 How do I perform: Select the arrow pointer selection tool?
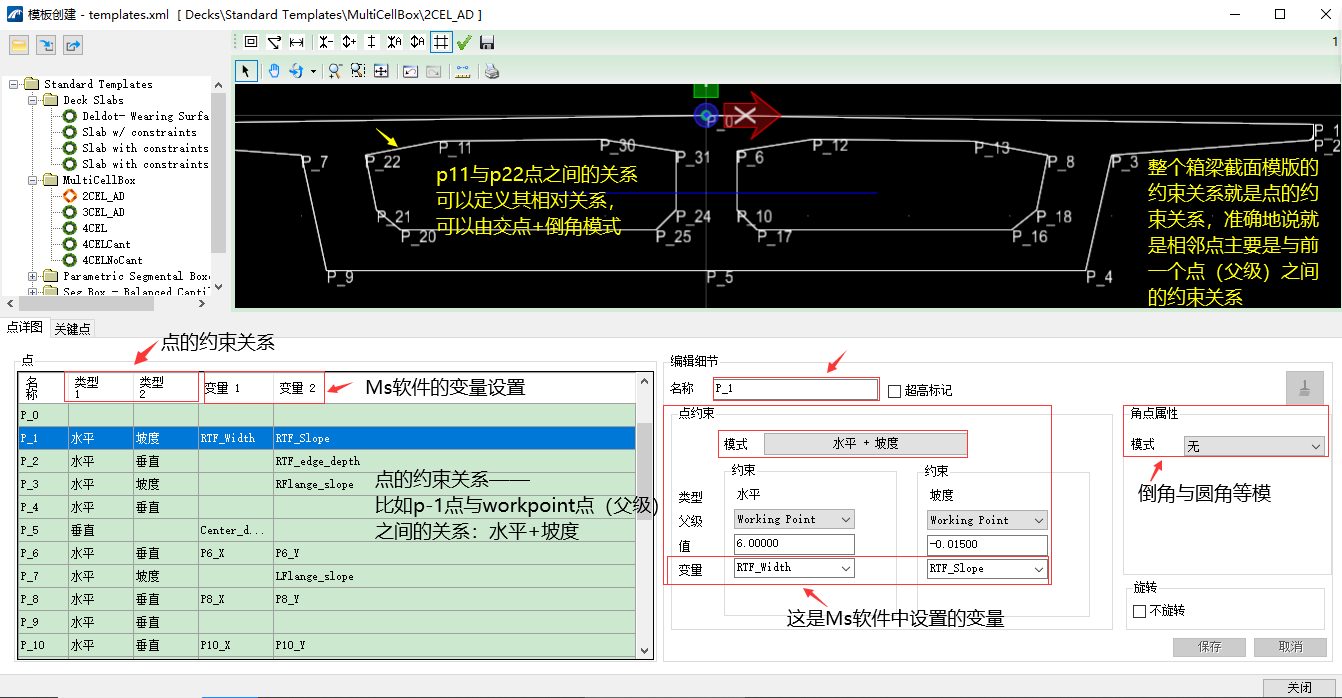[247, 71]
